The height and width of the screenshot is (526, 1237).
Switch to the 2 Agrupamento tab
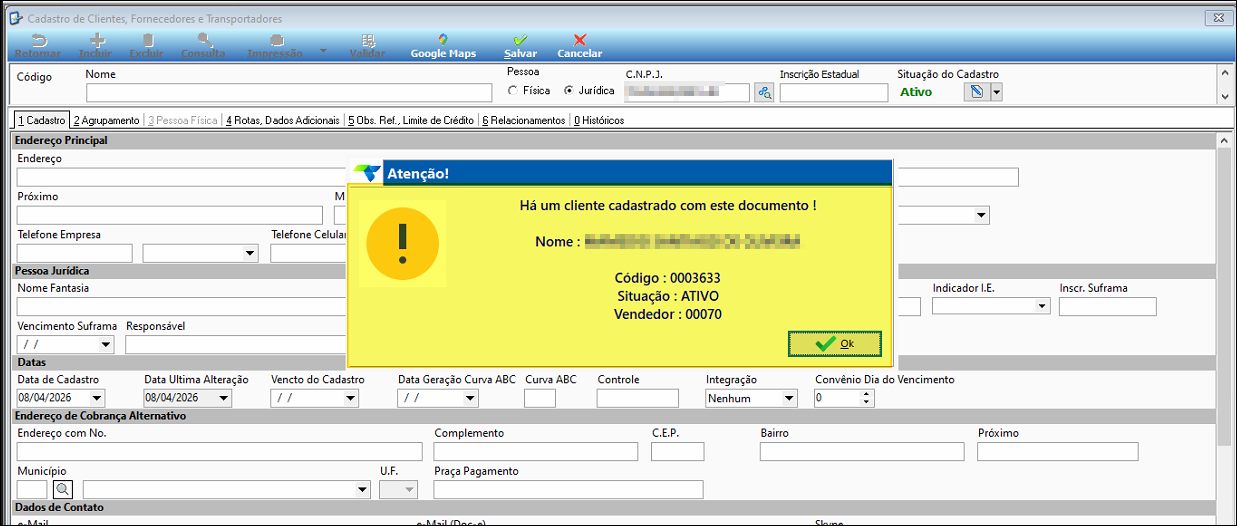pyautogui.click(x=106, y=120)
